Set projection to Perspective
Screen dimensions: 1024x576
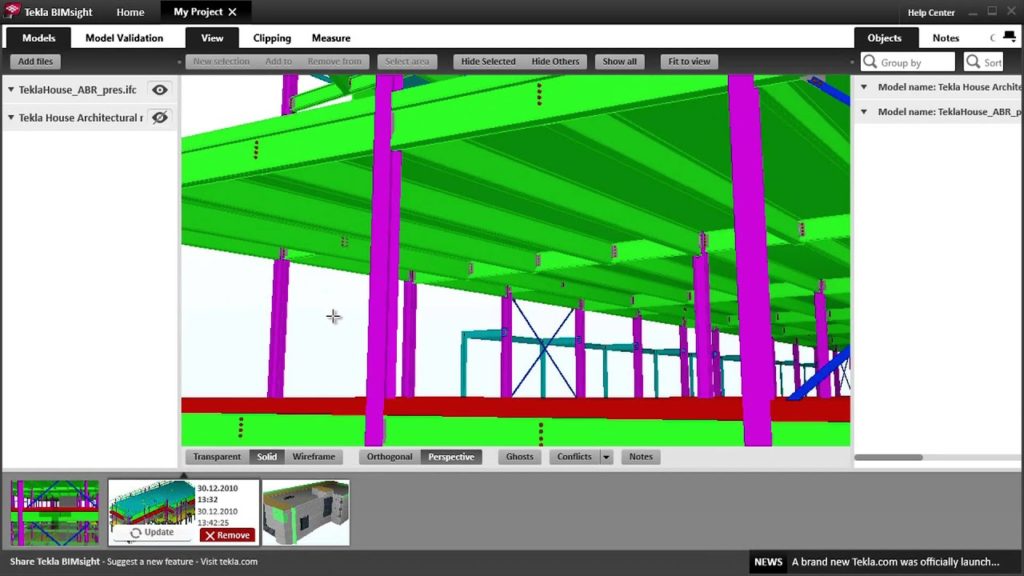point(451,456)
